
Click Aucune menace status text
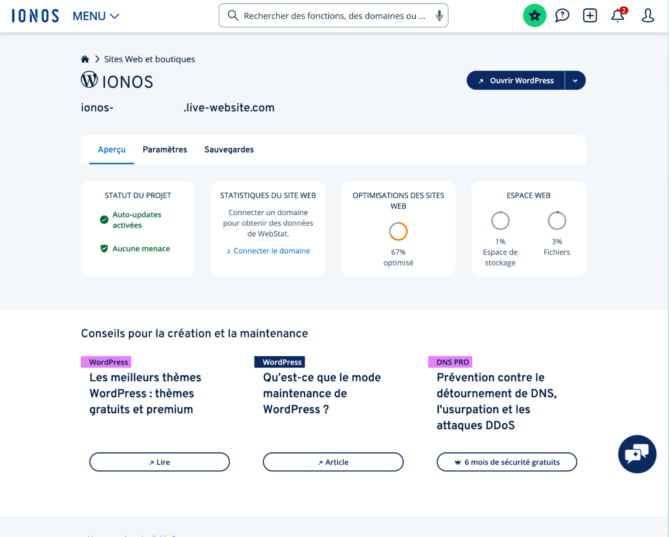click(x=141, y=249)
